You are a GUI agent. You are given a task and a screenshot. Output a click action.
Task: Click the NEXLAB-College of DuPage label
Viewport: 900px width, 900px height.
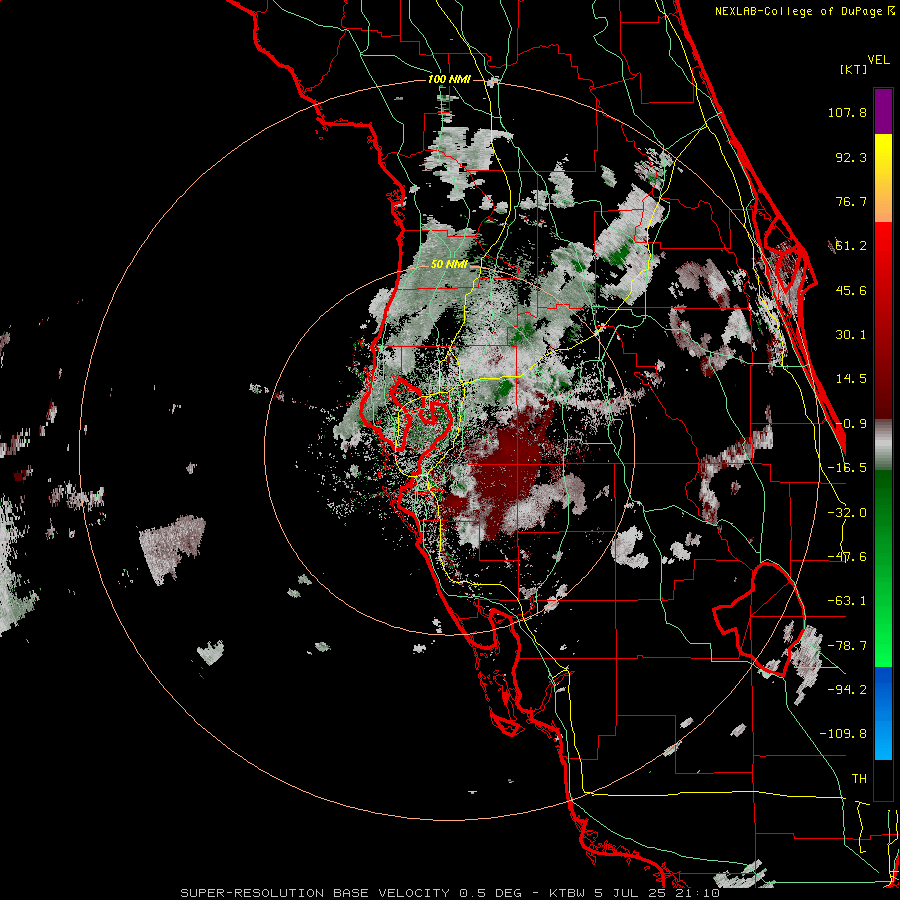point(804,11)
